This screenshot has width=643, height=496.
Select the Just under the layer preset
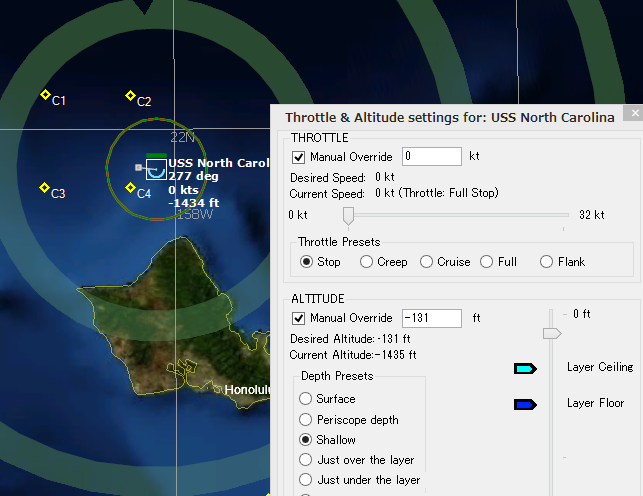(305, 480)
